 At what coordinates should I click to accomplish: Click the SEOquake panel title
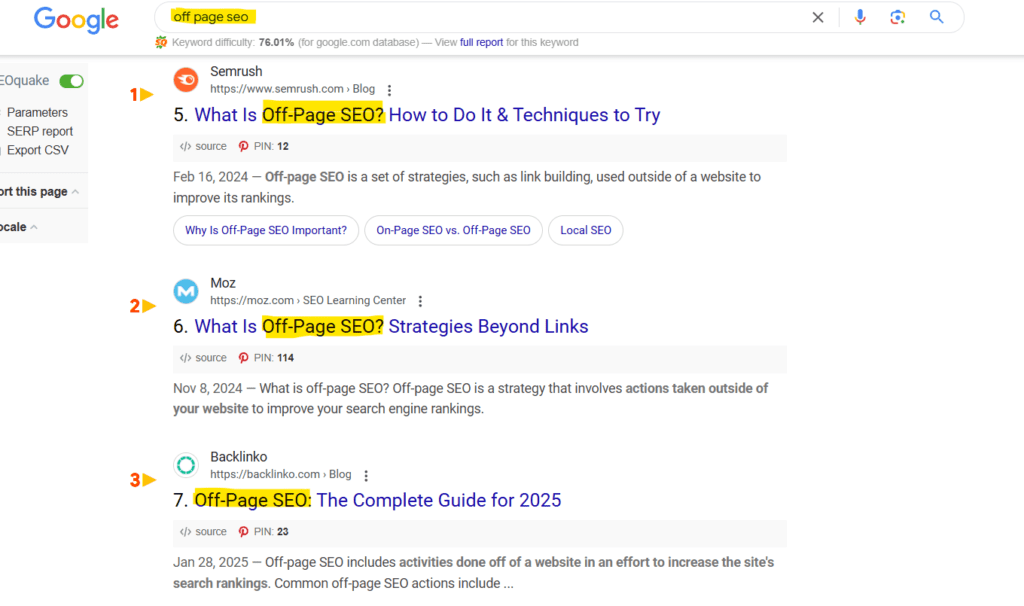point(25,81)
